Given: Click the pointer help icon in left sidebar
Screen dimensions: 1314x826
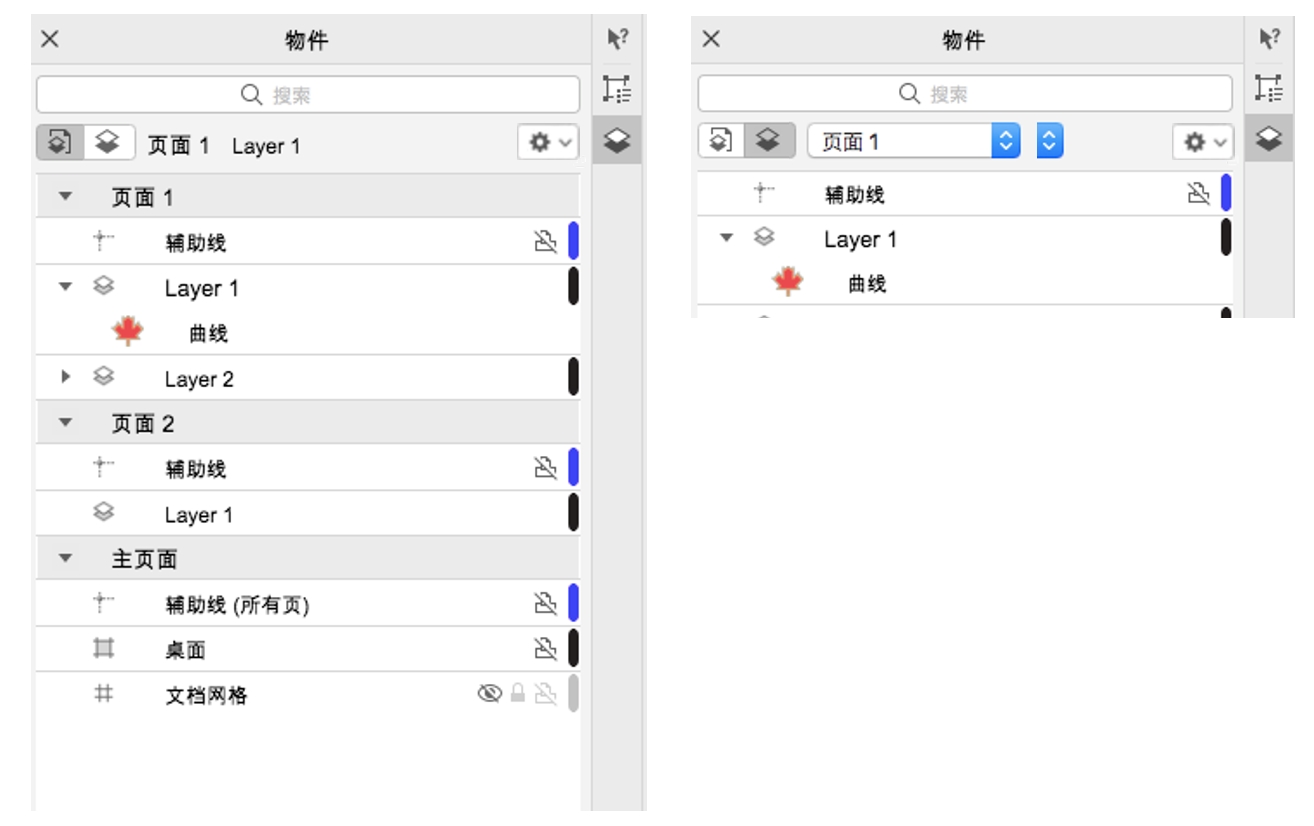Looking at the screenshot, I should pos(617,40).
